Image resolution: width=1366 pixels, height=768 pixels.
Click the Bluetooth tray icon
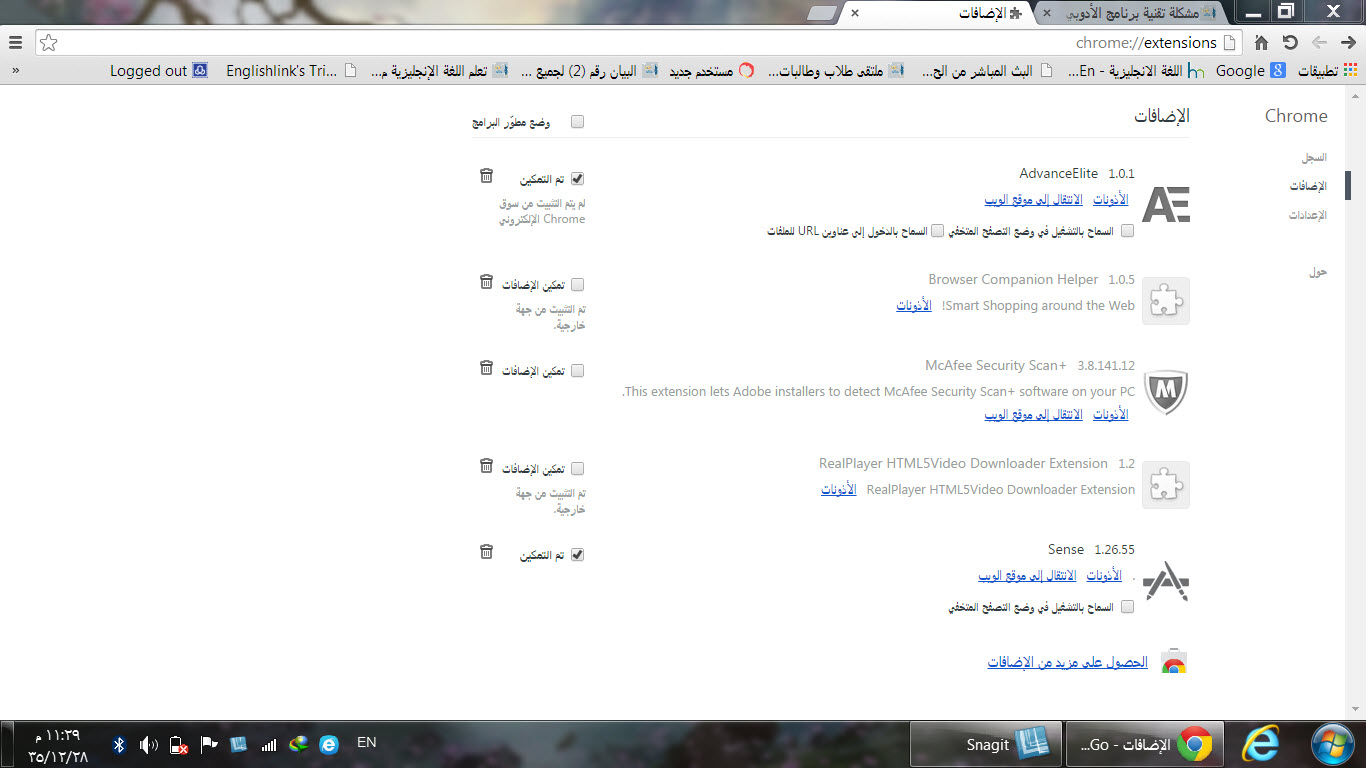click(118, 744)
